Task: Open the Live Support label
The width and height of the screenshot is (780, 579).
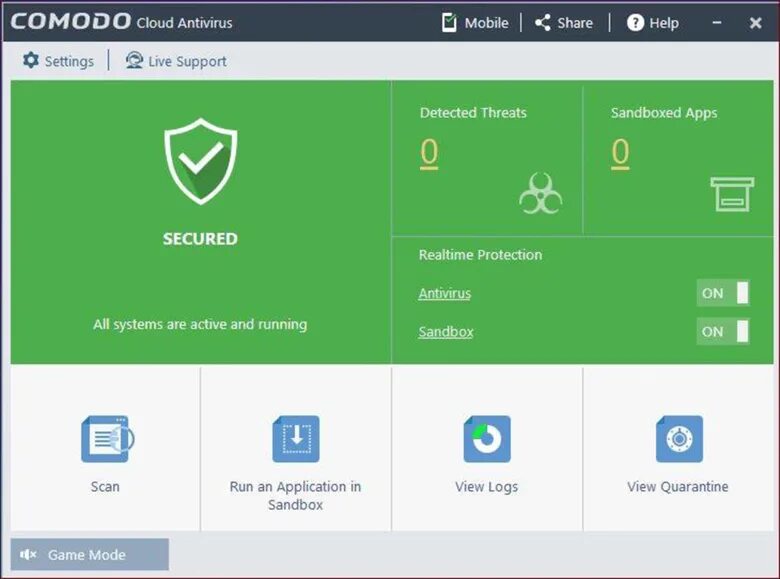Action: (187, 61)
